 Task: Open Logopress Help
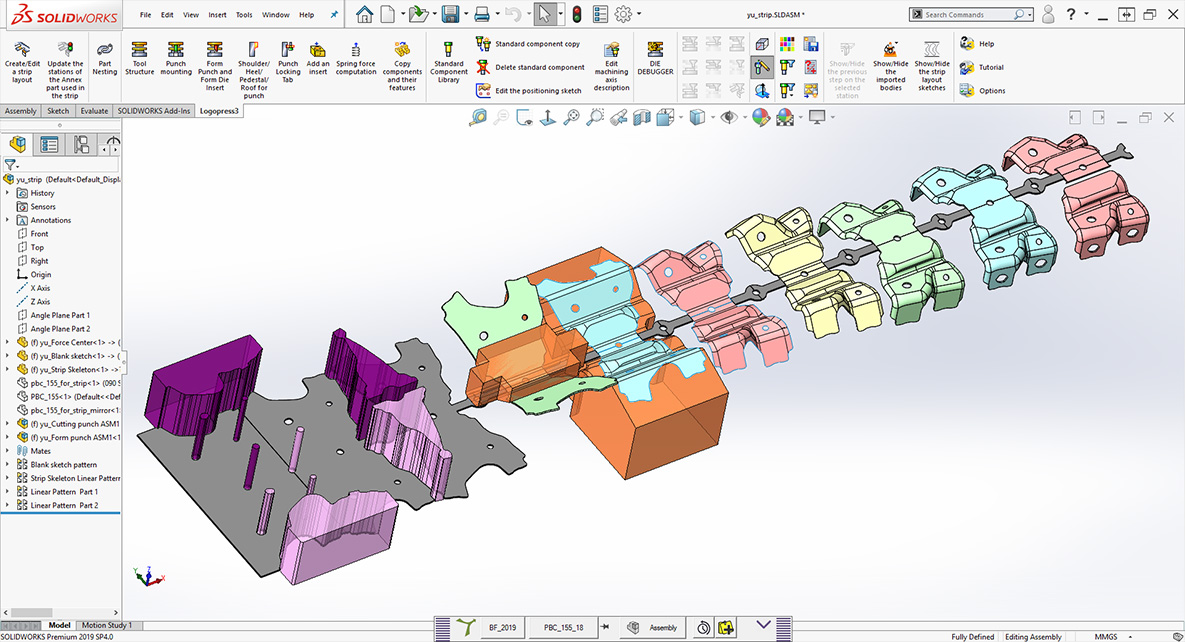[x=977, y=44]
